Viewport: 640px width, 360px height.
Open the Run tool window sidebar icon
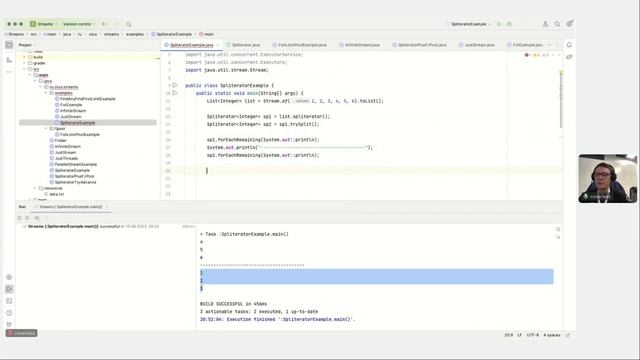point(9,289)
